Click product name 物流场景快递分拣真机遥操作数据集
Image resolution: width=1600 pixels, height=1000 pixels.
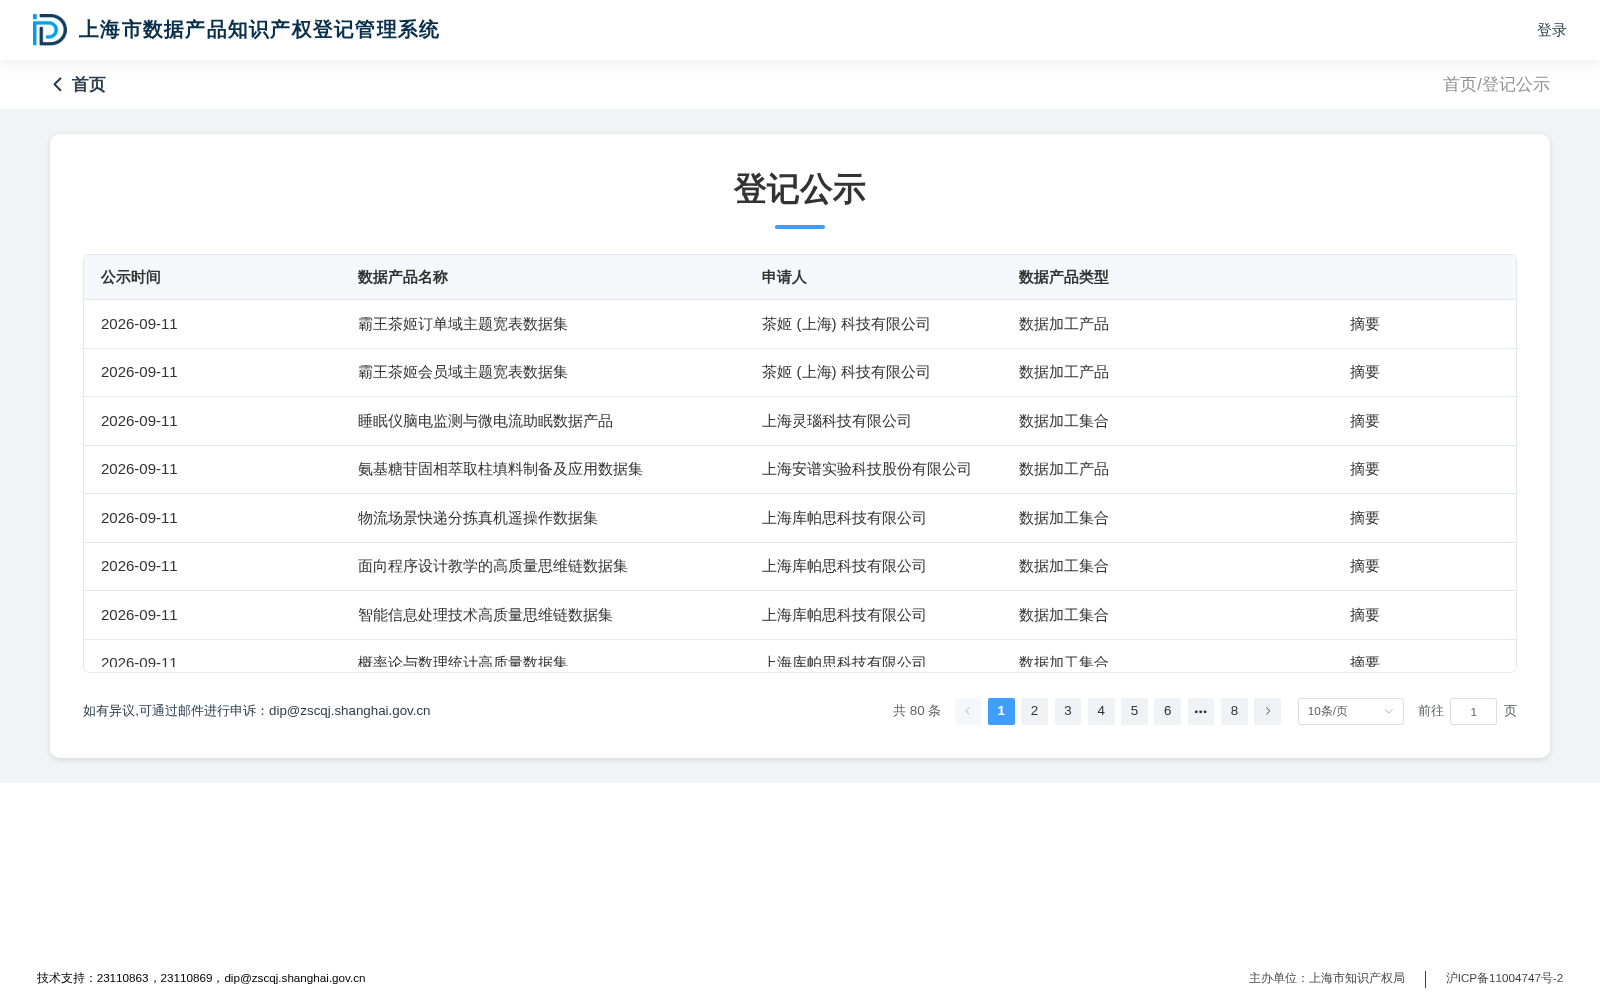pos(478,518)
